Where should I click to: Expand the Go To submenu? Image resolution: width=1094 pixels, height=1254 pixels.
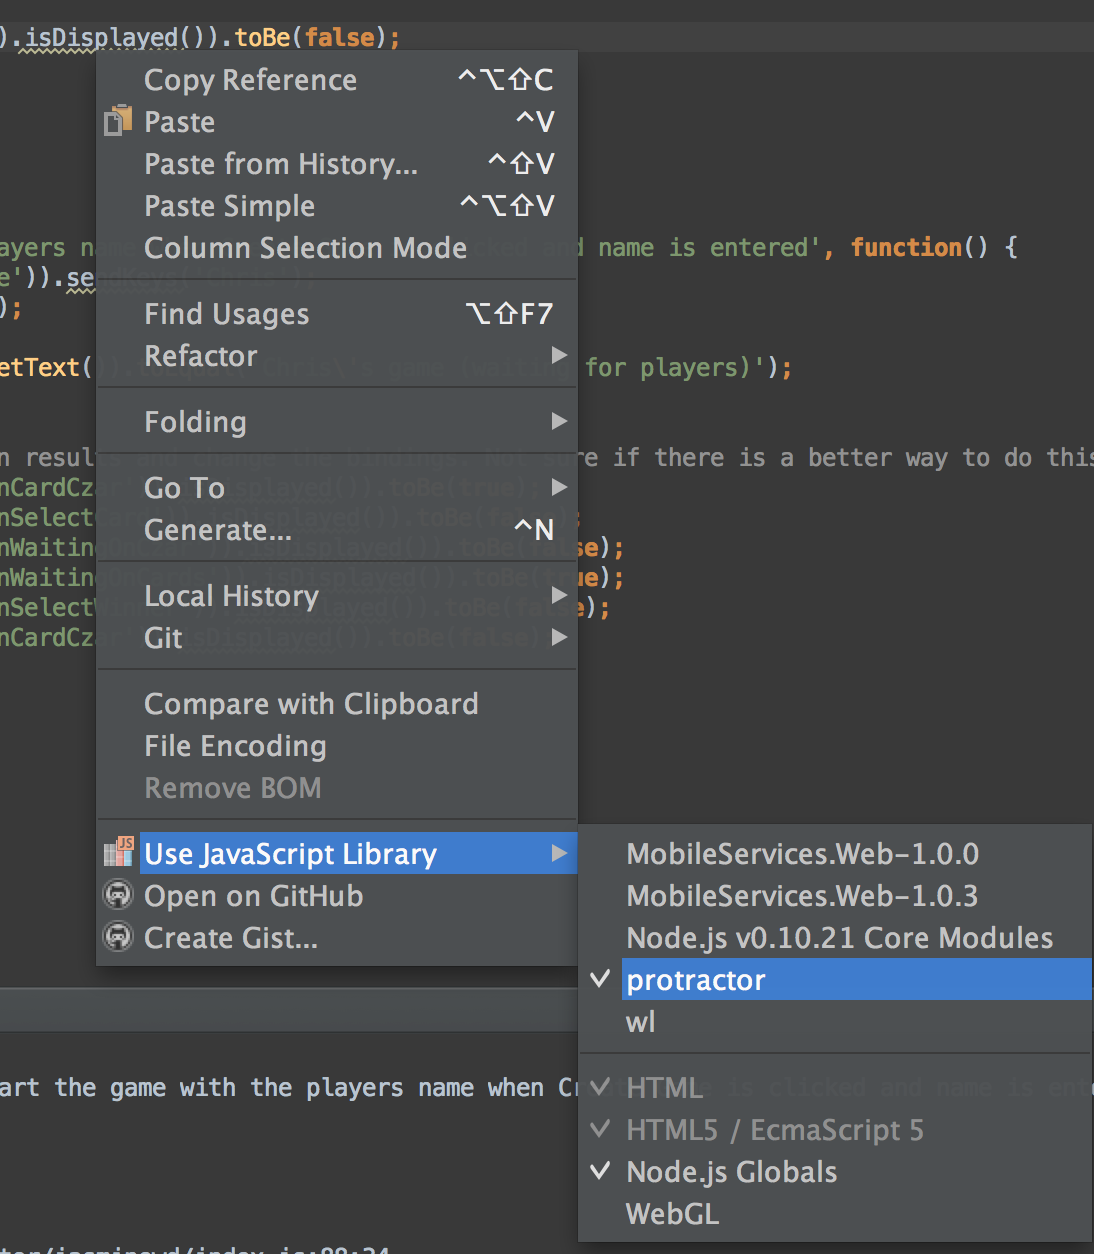click(x=558, y=487)
